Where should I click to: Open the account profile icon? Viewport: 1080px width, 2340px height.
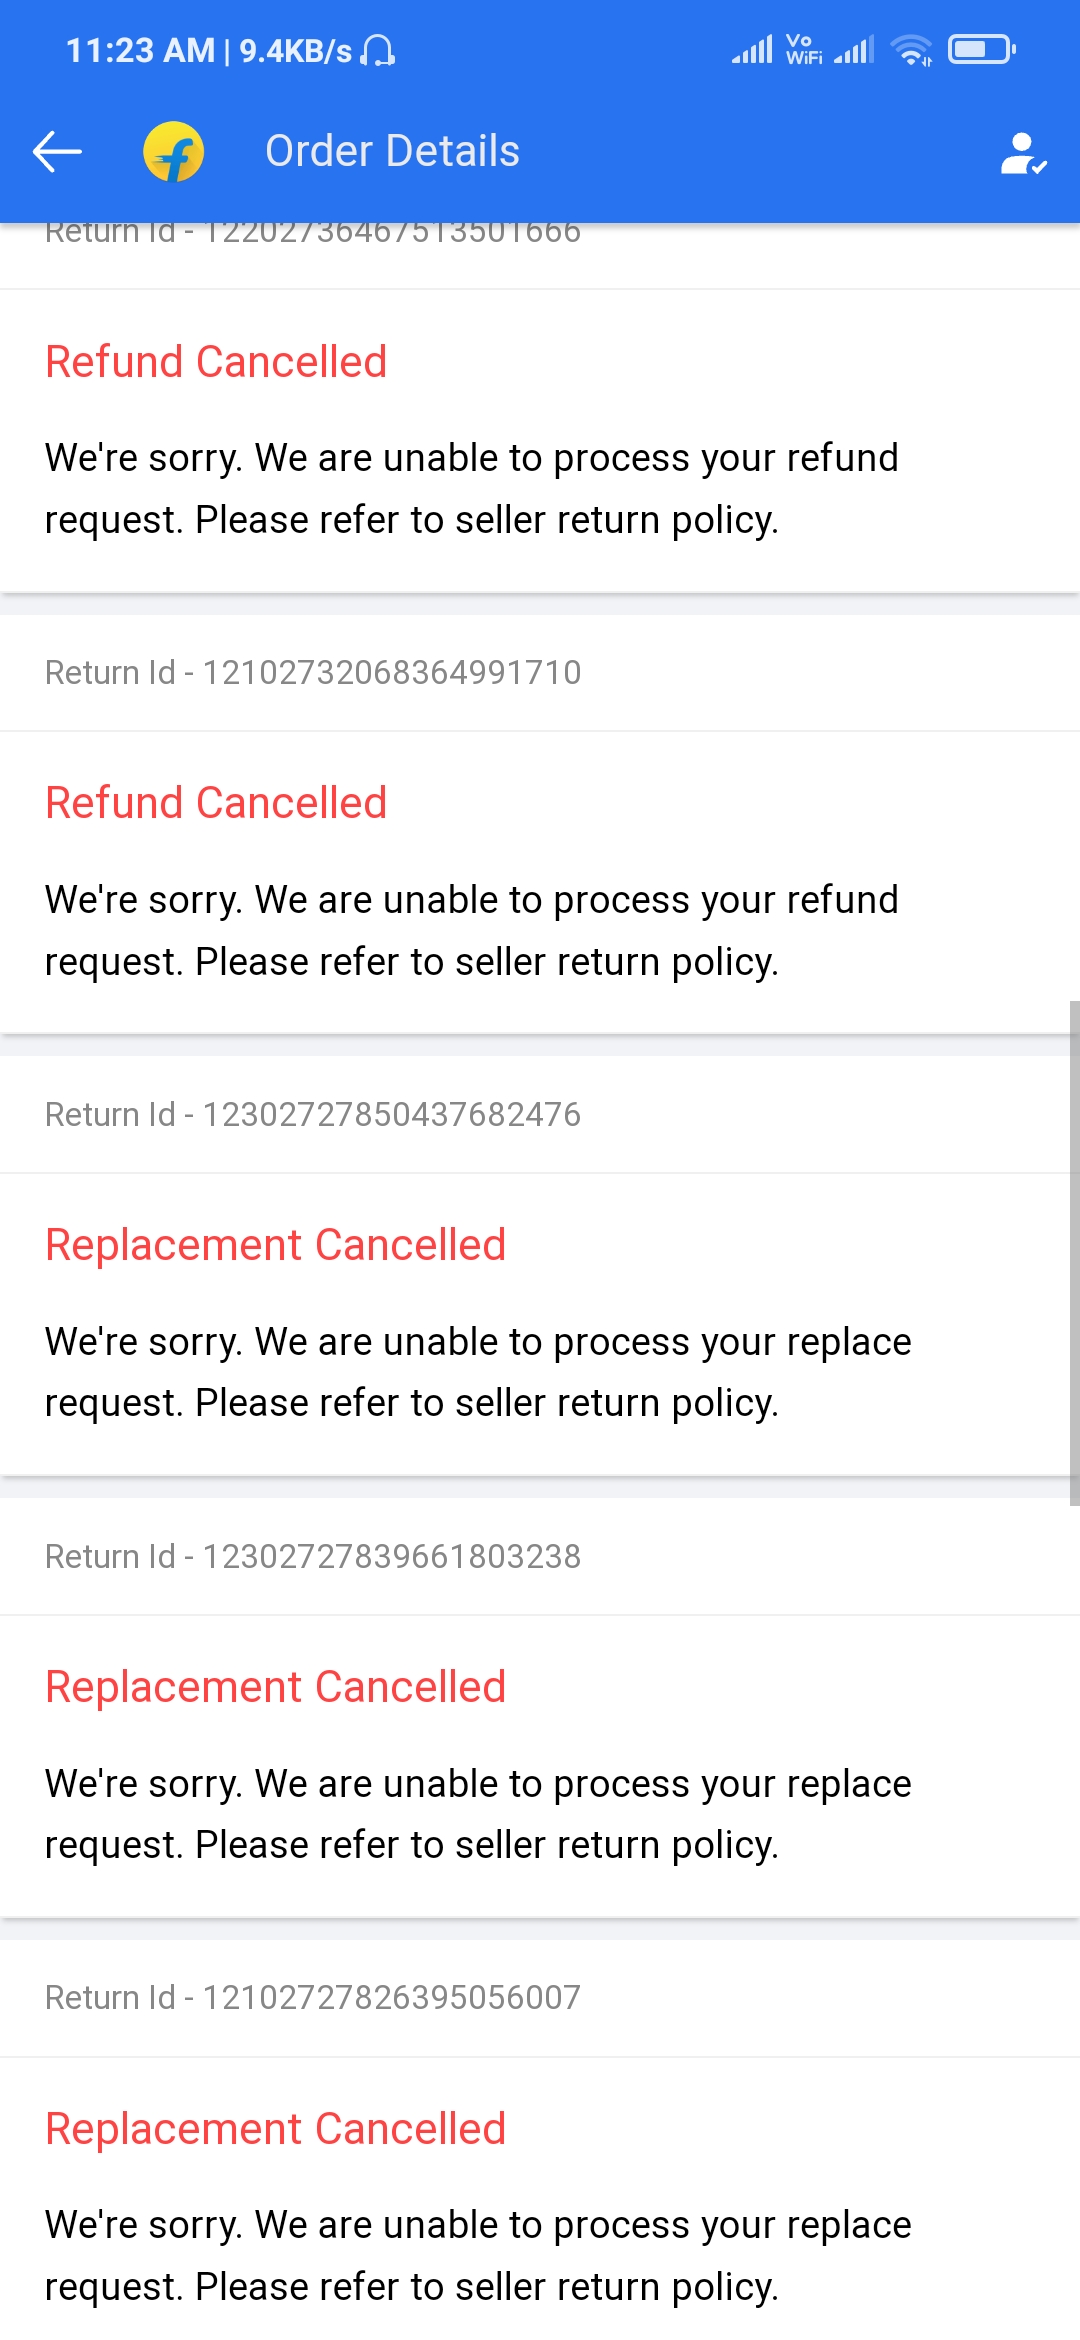coord(1023,153)
